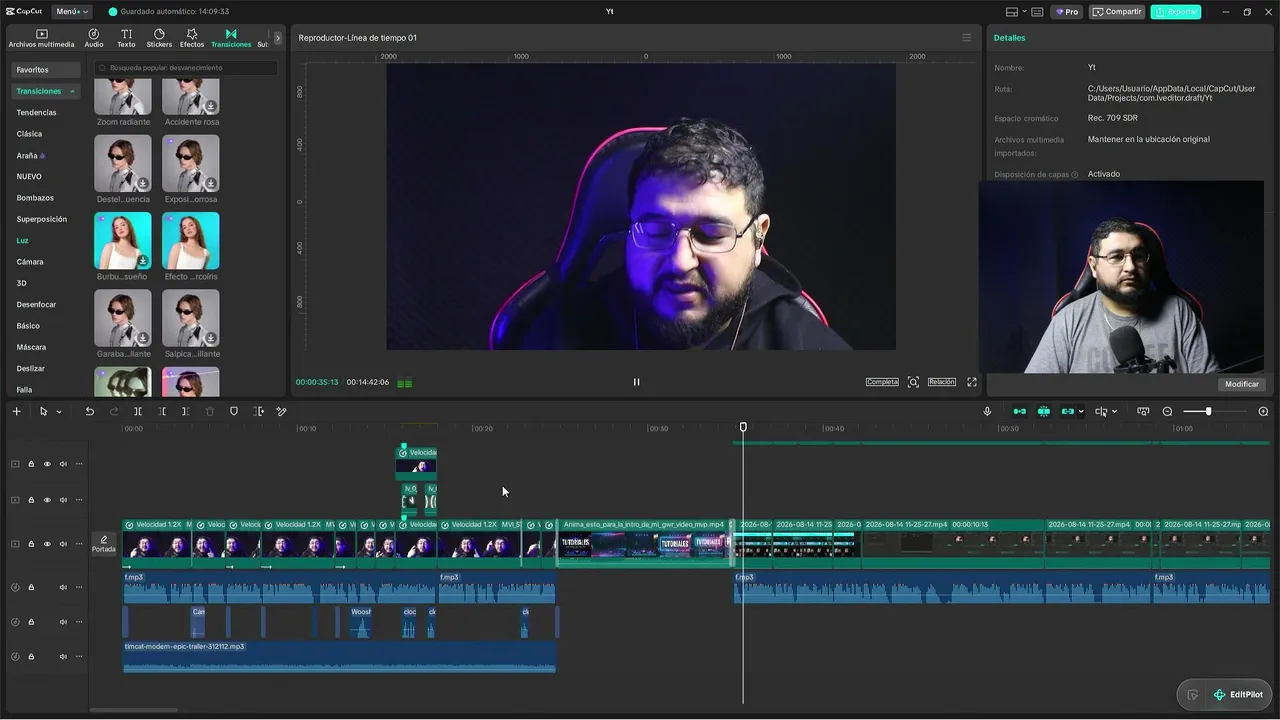
Task: Select the Tendencias transition category
Action: tap(36, 112)
